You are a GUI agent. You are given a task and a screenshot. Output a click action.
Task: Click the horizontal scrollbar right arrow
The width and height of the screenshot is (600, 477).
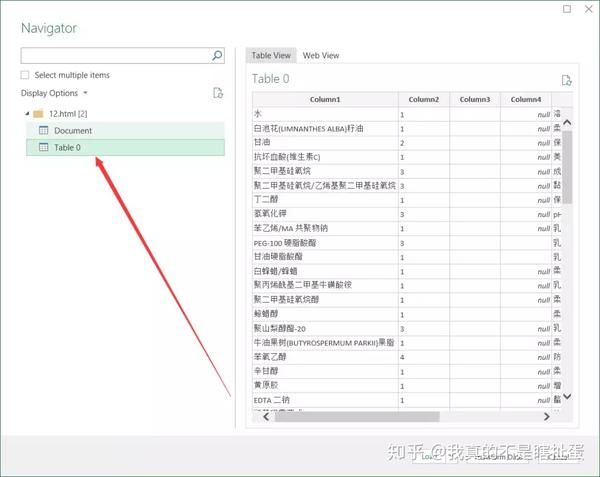(547, 417)
